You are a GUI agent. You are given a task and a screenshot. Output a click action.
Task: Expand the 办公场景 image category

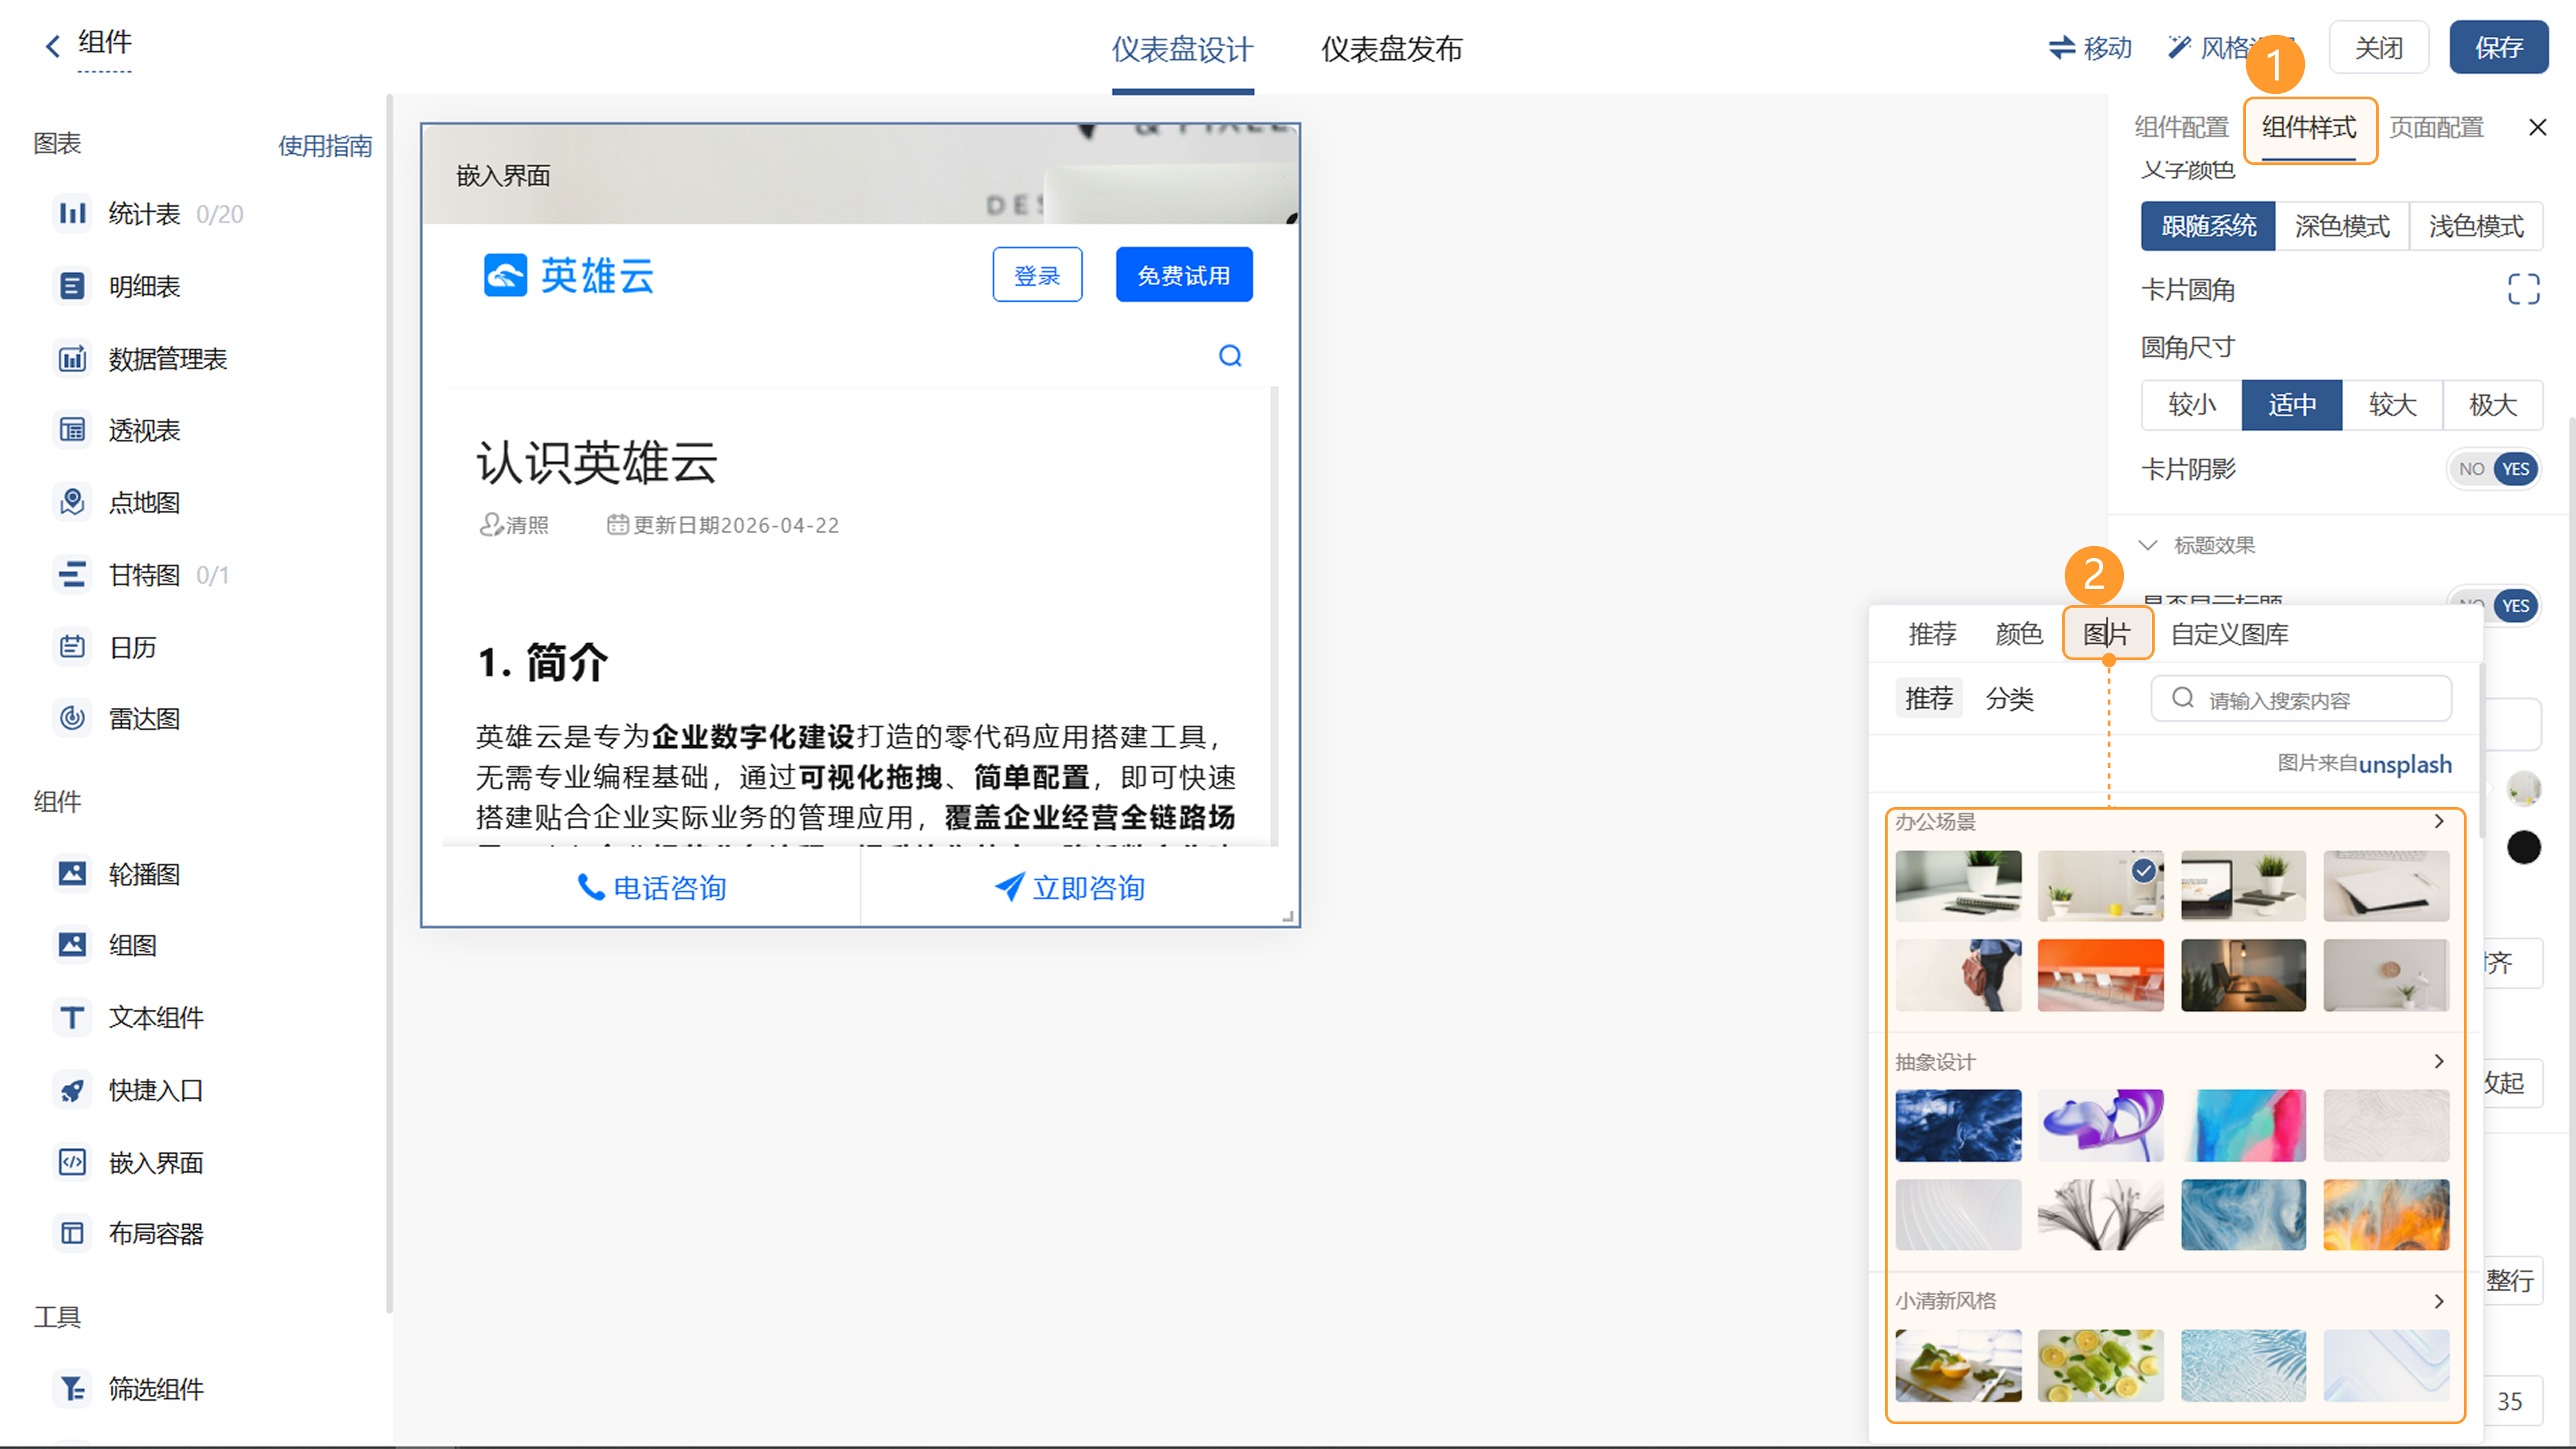pos(2439,821)
